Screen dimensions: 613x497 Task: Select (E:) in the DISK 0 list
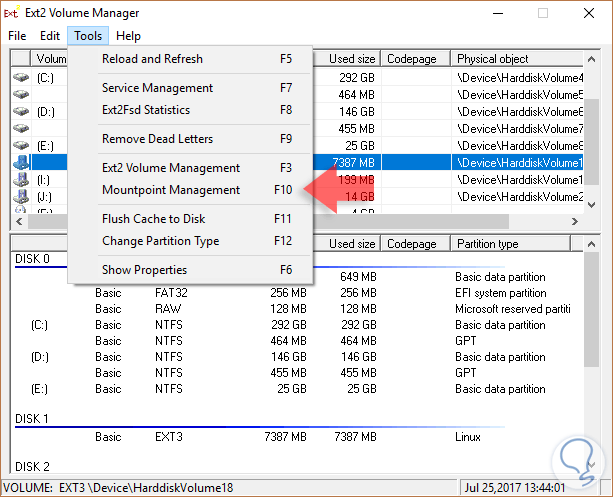39,389
